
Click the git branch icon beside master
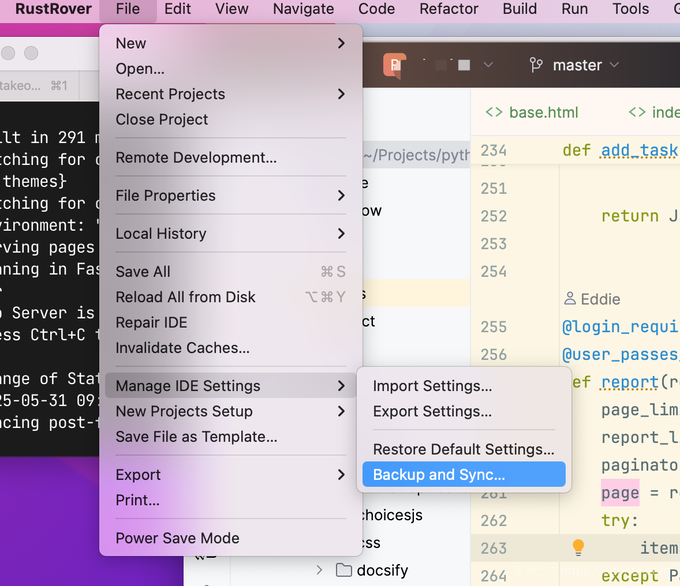tap(536, 65)
